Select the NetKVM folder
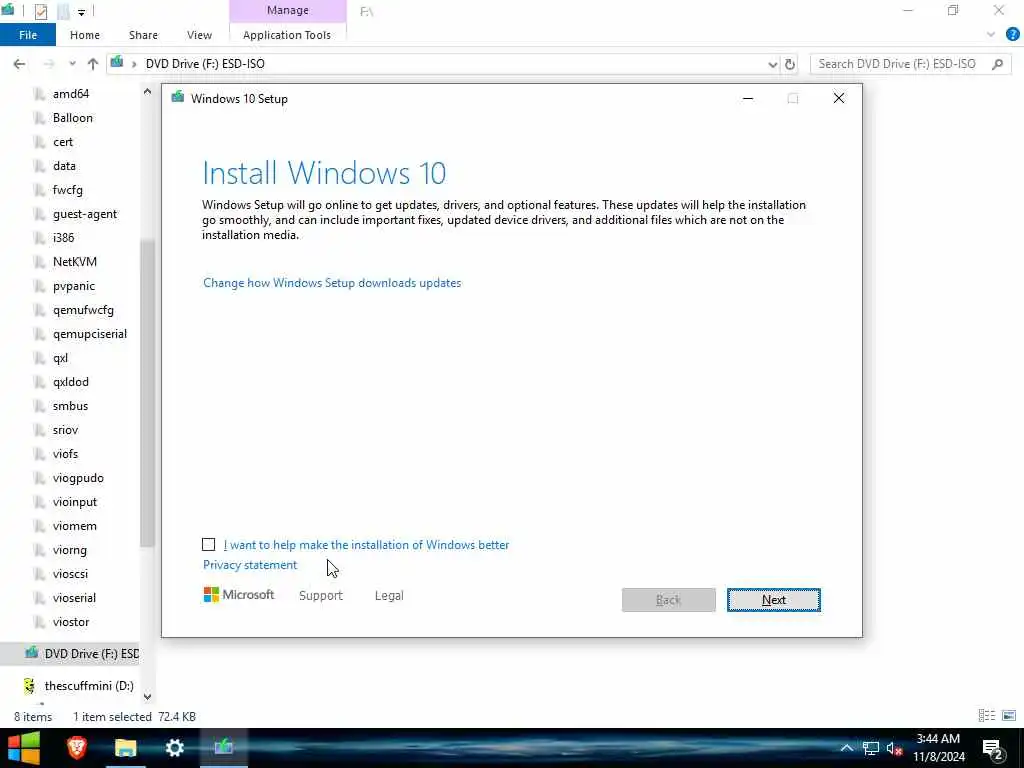 74,261
